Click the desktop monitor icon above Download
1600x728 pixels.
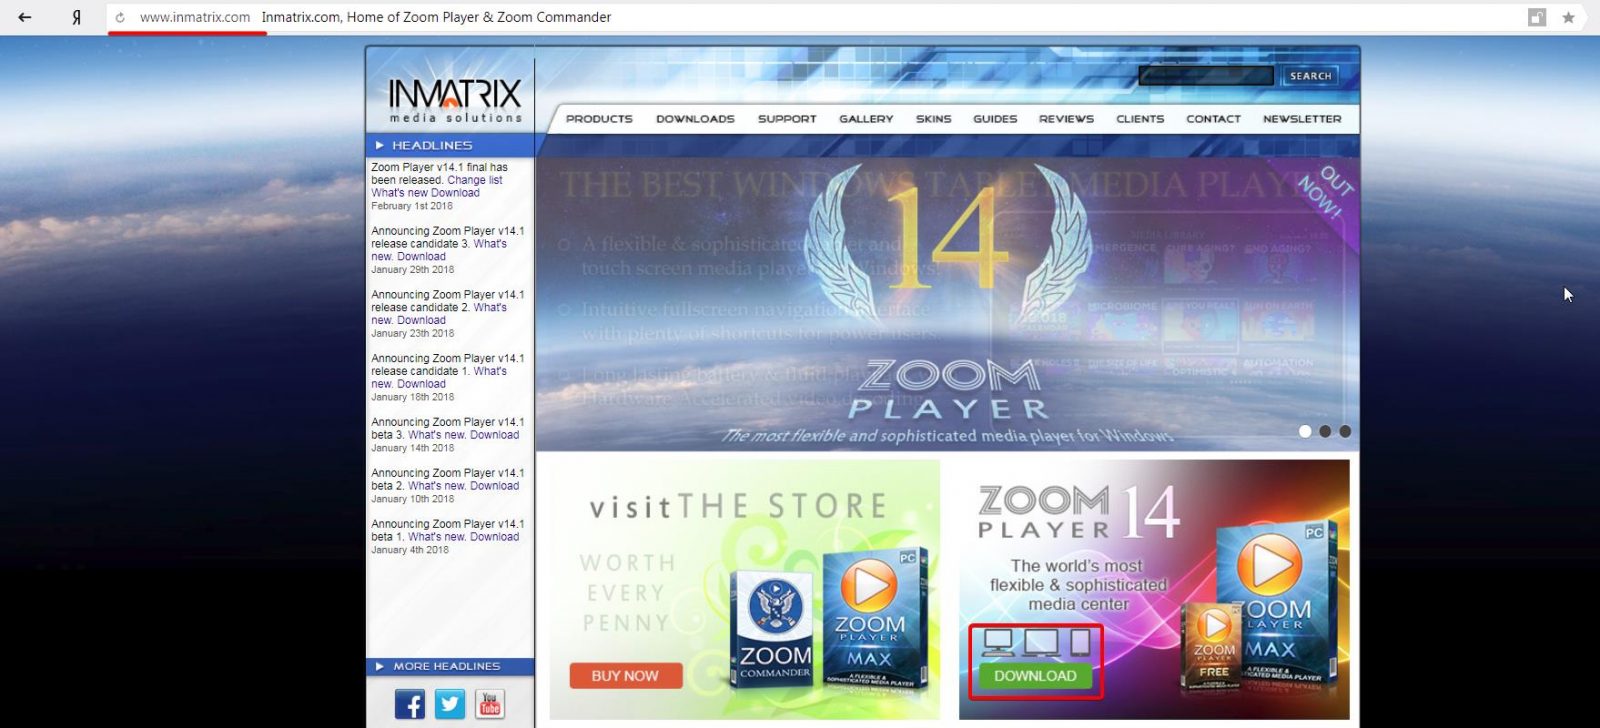pyautogui.click(x=998, y=642)
